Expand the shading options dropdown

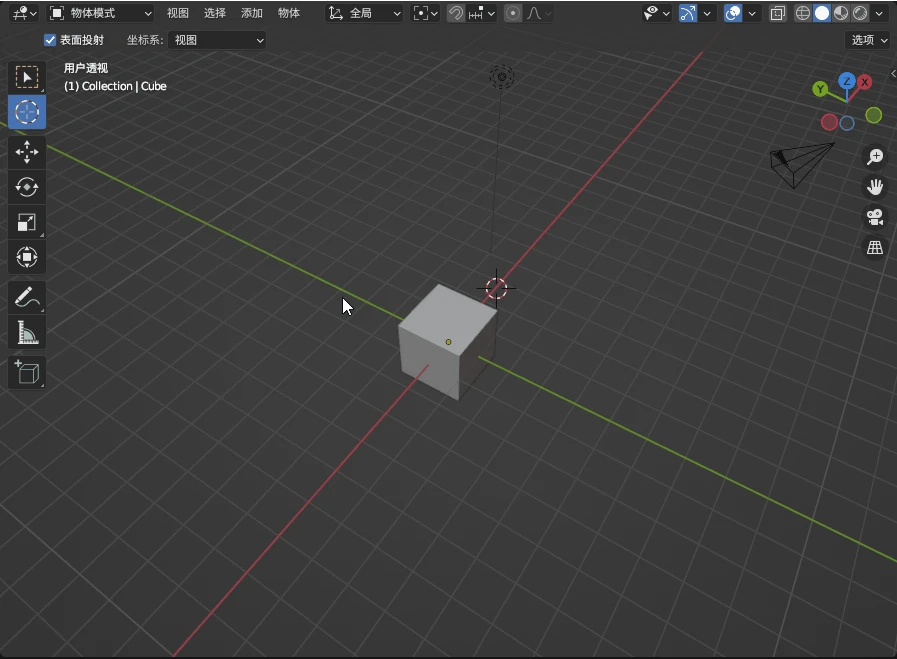(879, 13)
